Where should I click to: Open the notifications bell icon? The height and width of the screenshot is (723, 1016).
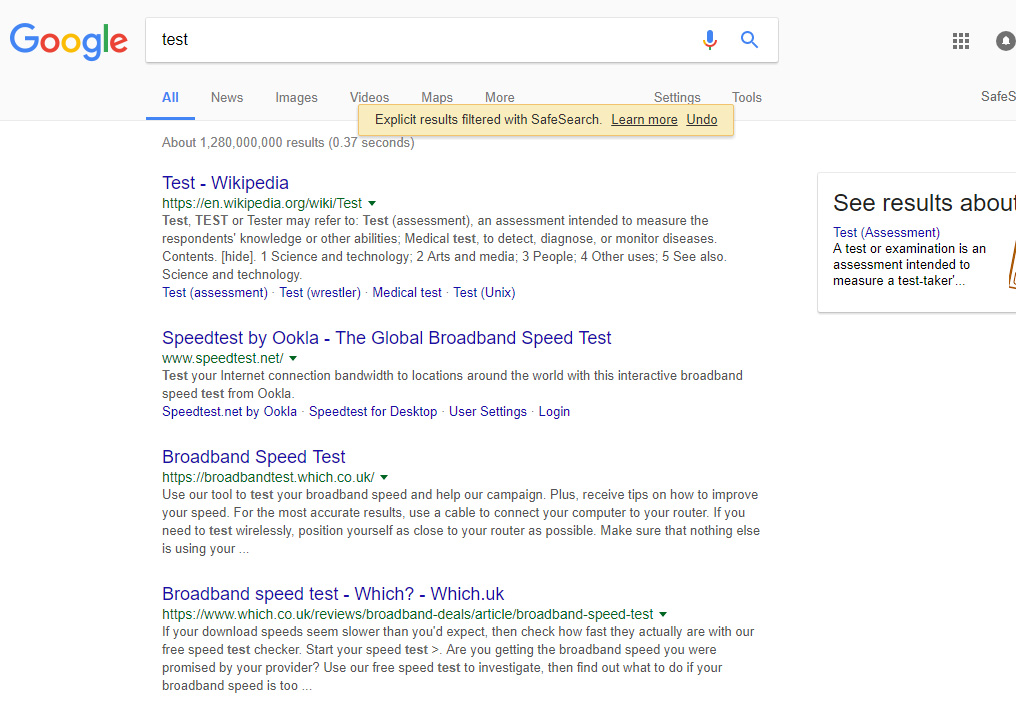click(x=1005, y=41)
